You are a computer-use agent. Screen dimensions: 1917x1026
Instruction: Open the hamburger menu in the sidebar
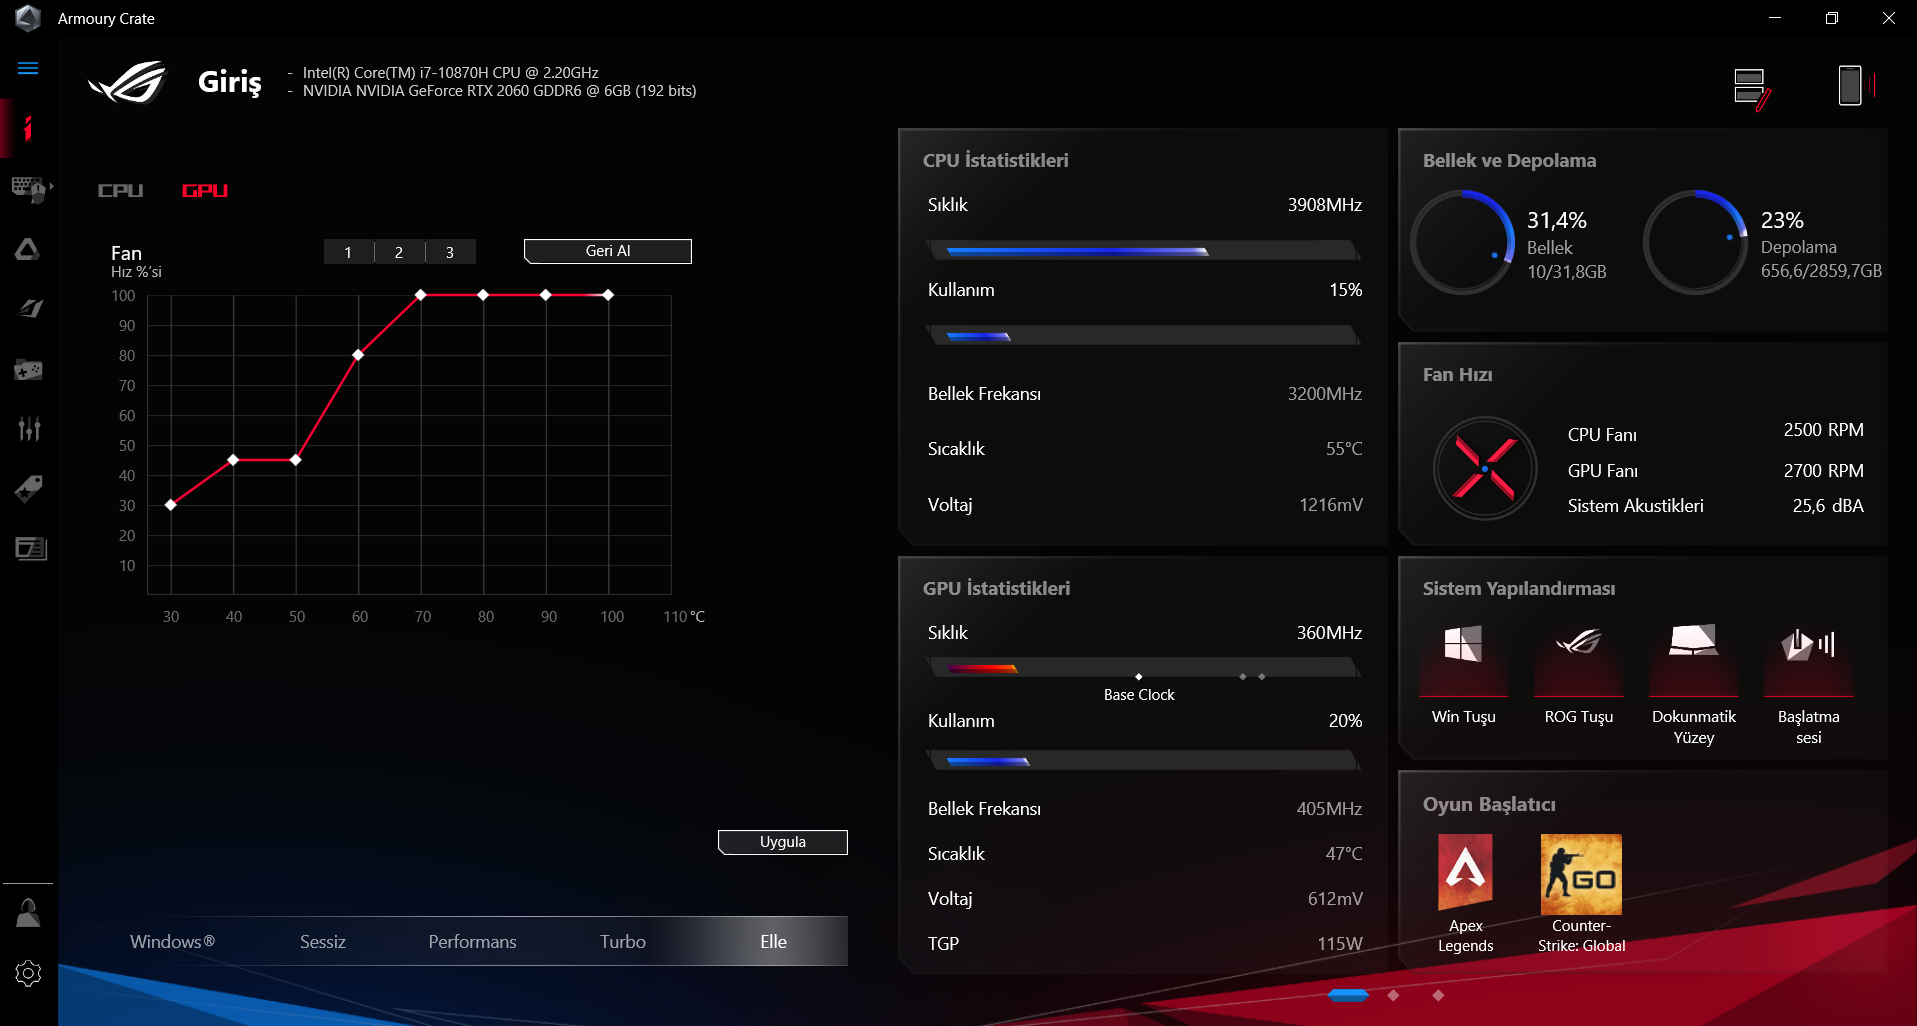pyautogui.click(x=28, y=68)
